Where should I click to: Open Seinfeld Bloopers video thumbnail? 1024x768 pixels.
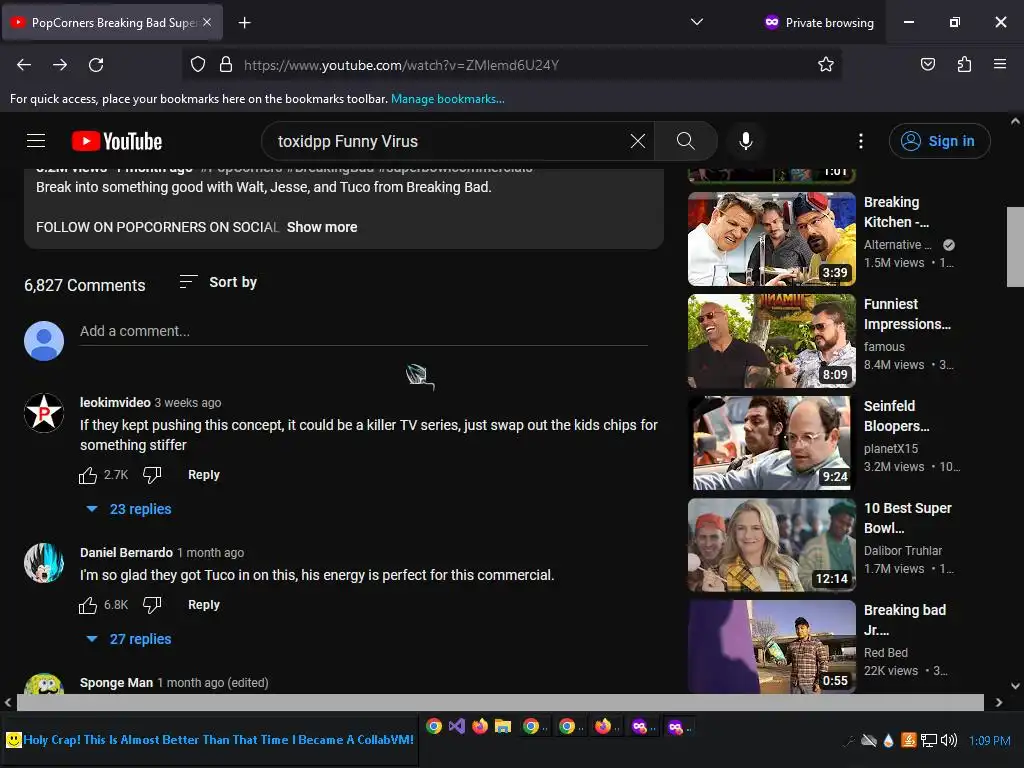click(771, 443)
